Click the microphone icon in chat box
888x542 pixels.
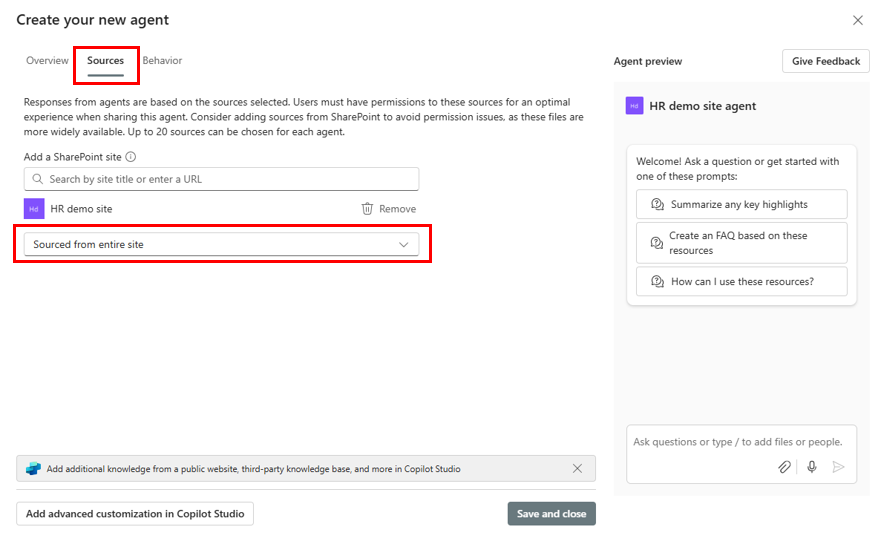point(812,467)
